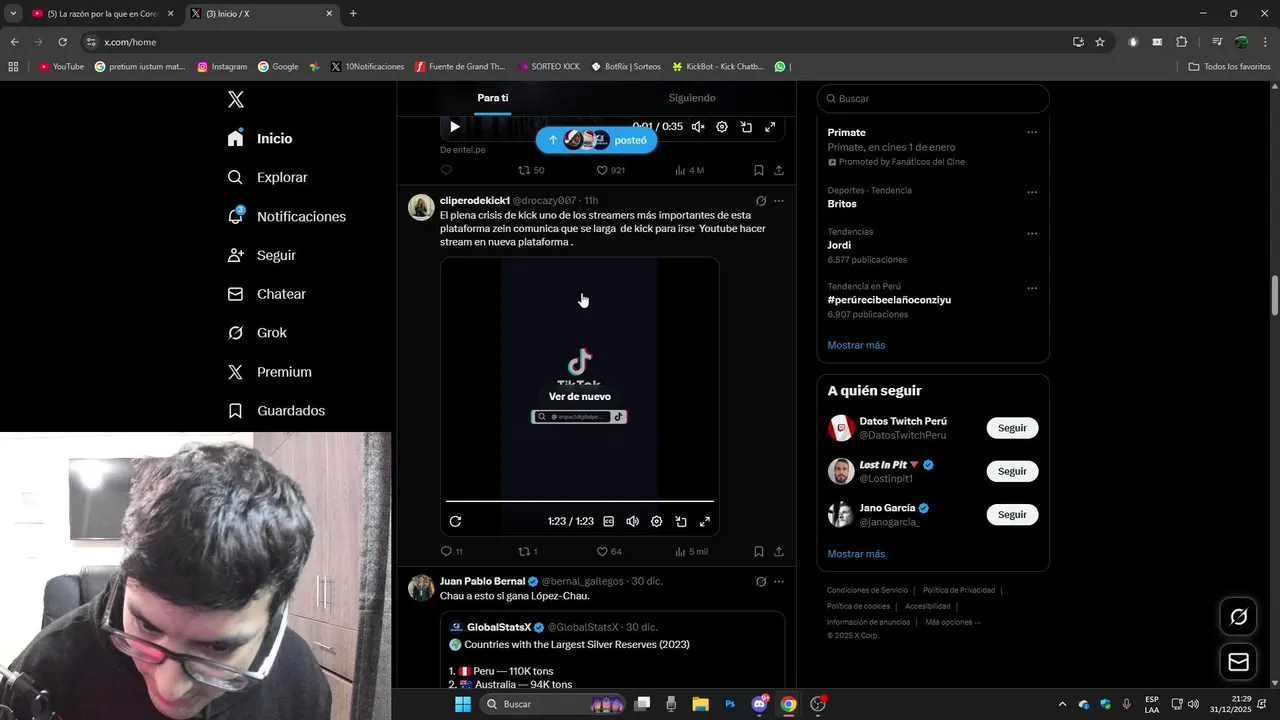Replay the 1:23 video with reload icon
Viewport: 1280px width, 720px height.
coord(456,522)
